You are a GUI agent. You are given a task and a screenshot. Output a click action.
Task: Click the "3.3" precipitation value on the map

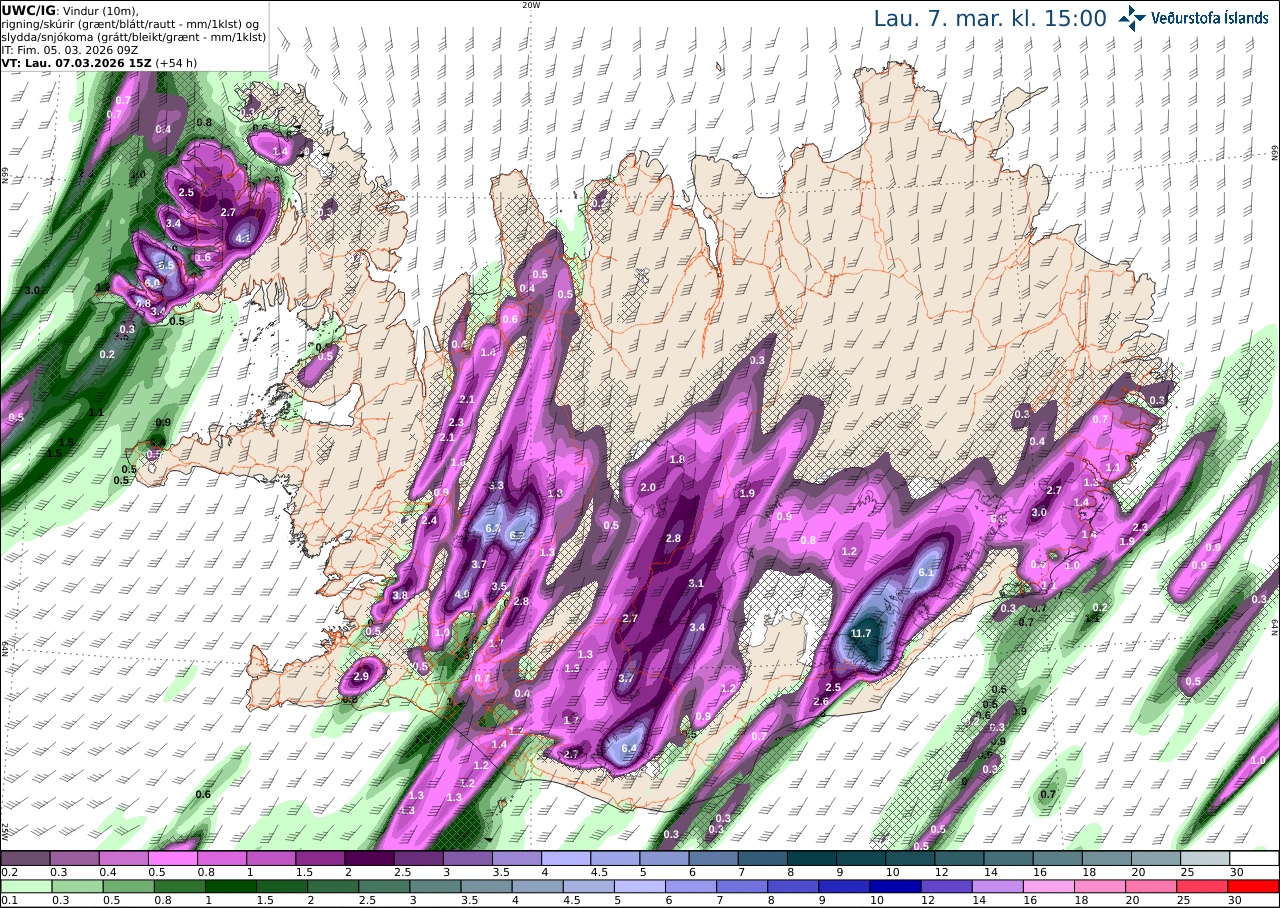[497, 485]
